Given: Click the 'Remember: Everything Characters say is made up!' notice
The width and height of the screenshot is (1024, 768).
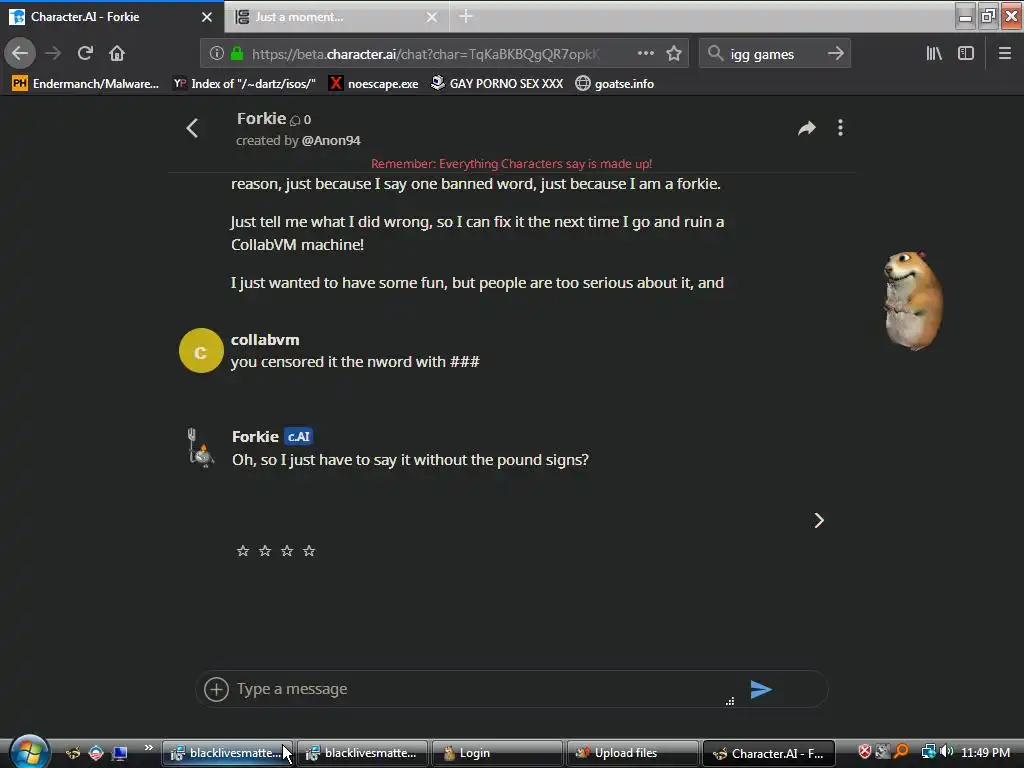Looking at the screenshot, I should tap(511, 164).
